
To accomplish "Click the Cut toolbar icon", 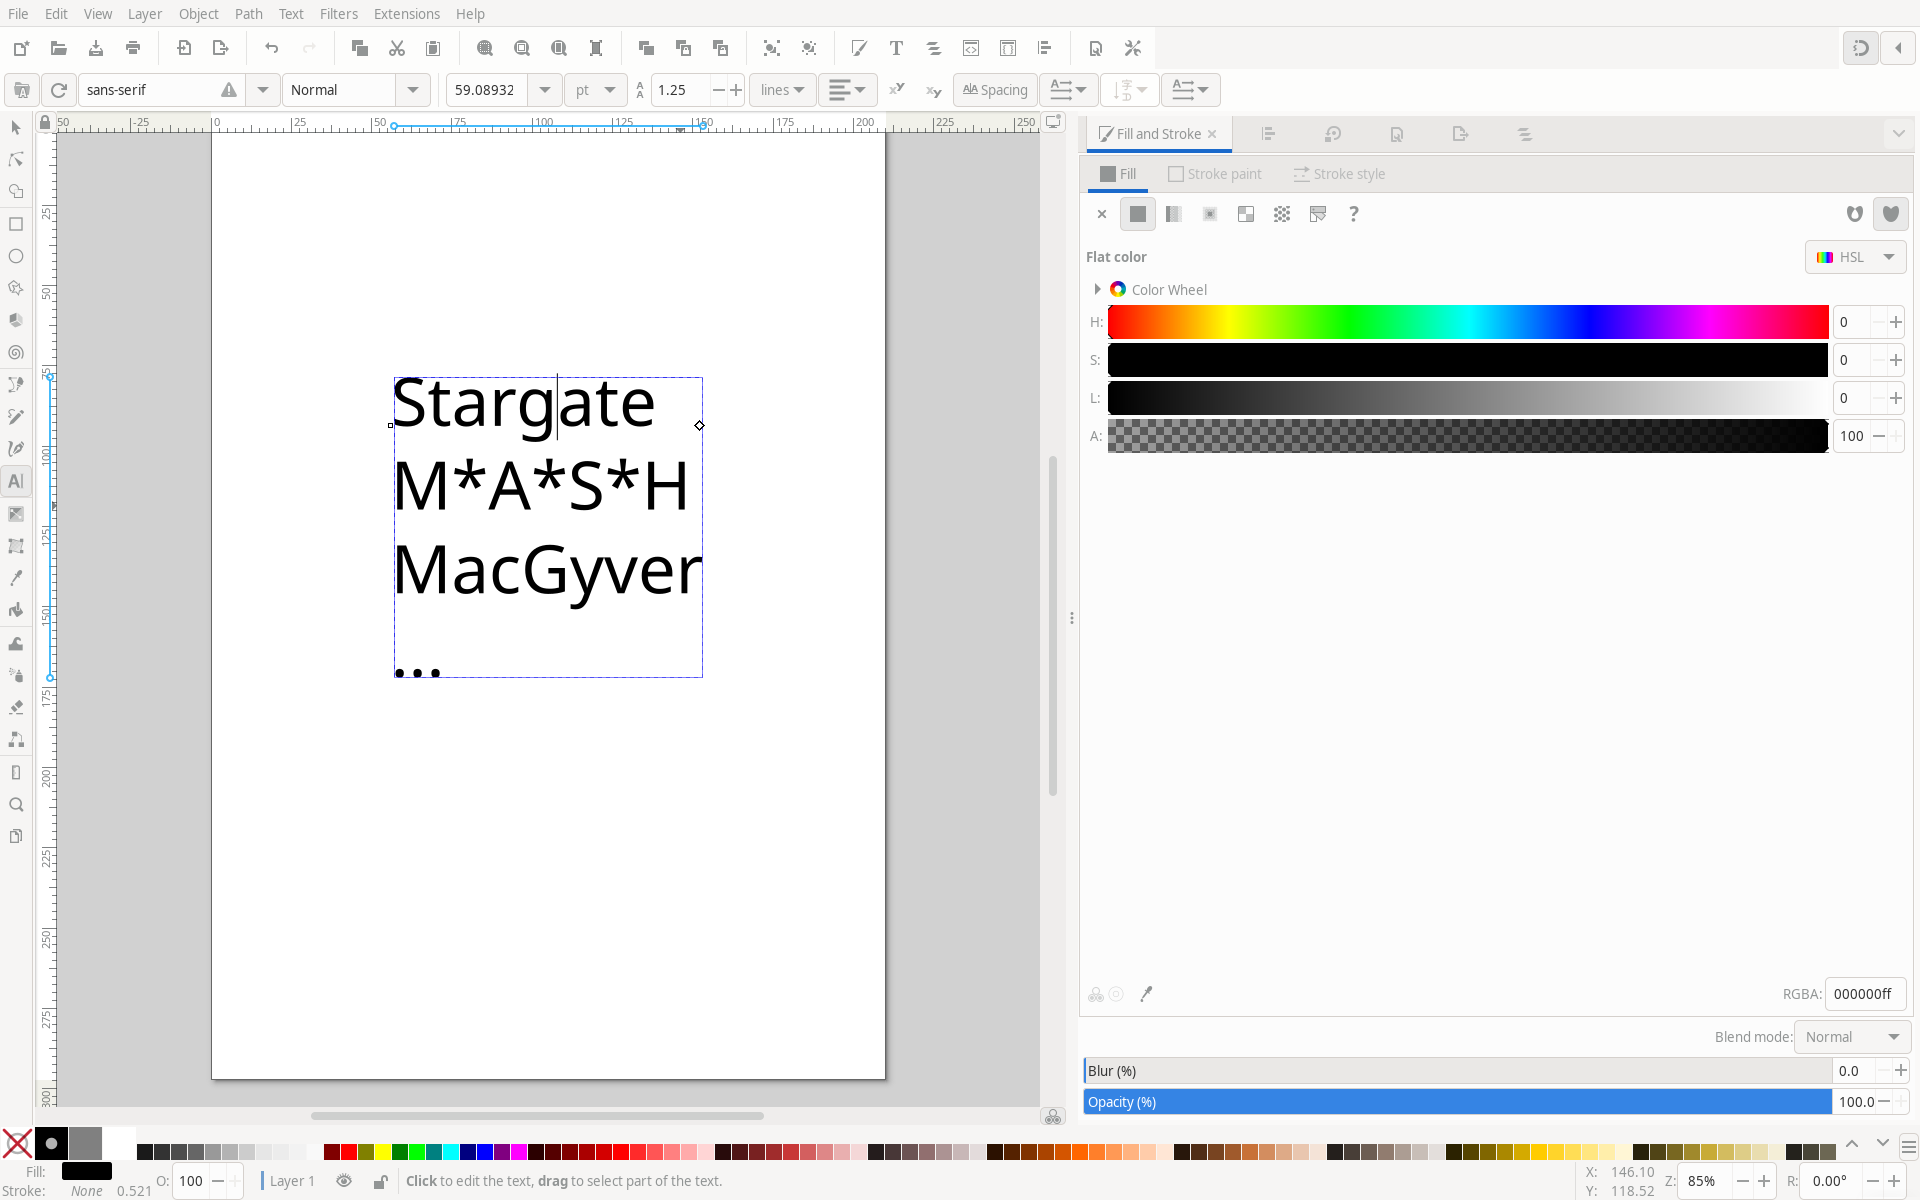I will 397,48.
